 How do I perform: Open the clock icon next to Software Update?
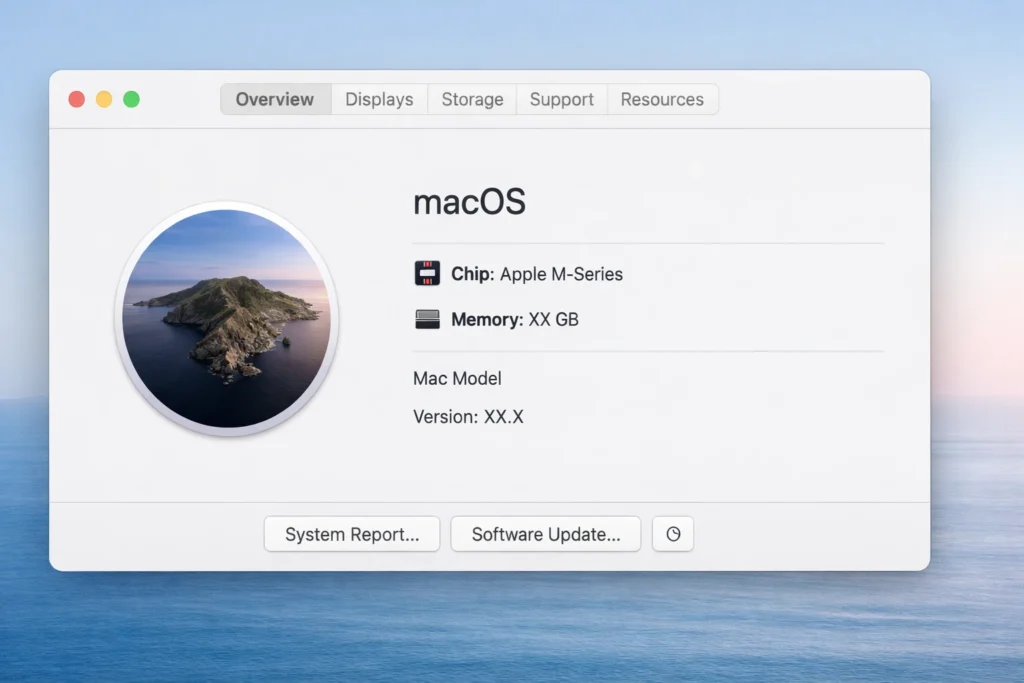(x=673, y=534)
